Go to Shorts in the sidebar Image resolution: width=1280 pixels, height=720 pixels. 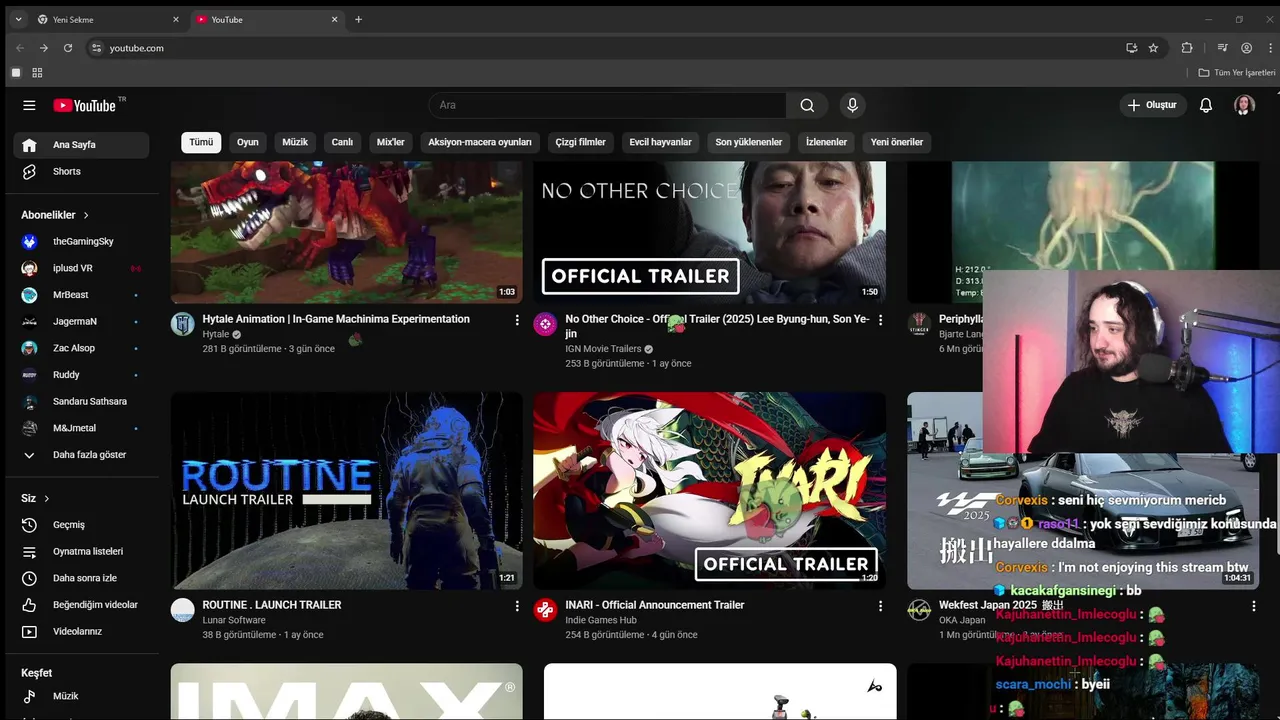[81, 171]
